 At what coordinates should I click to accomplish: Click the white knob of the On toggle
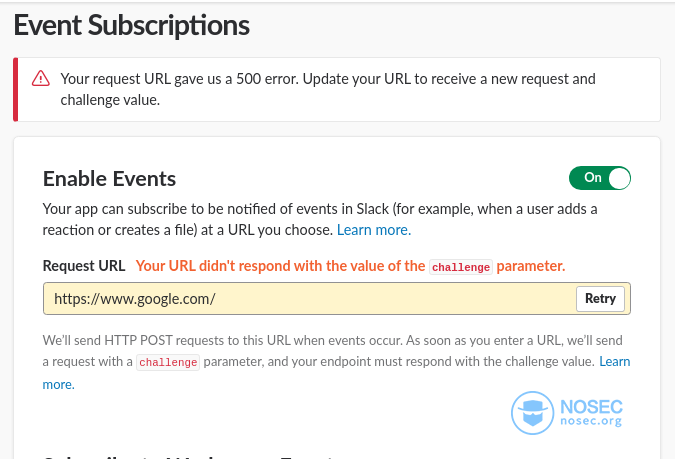[619, 178]
